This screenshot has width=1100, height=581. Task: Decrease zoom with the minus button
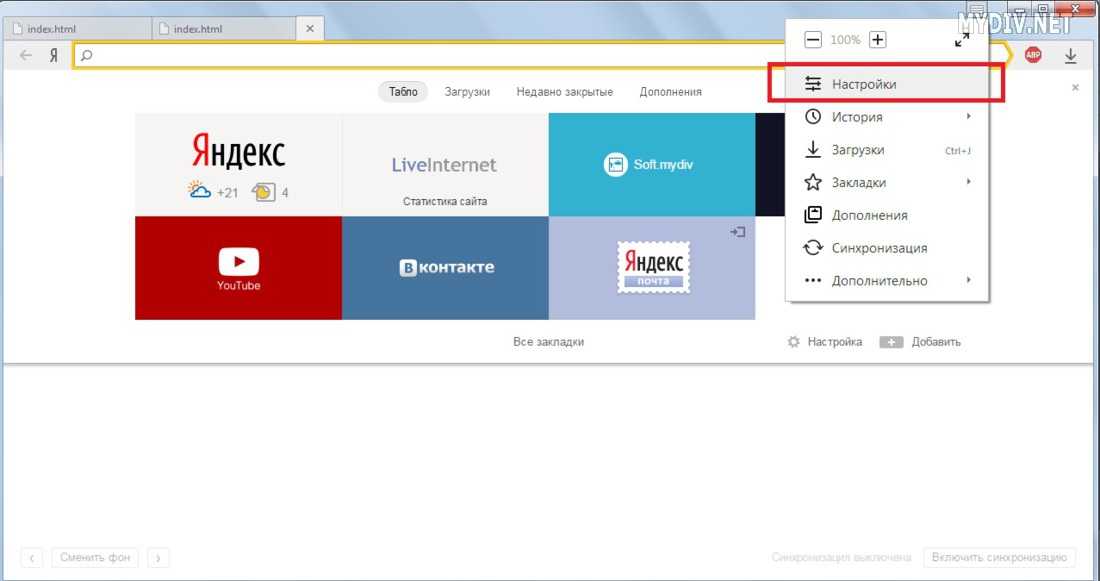coord(812,40)
